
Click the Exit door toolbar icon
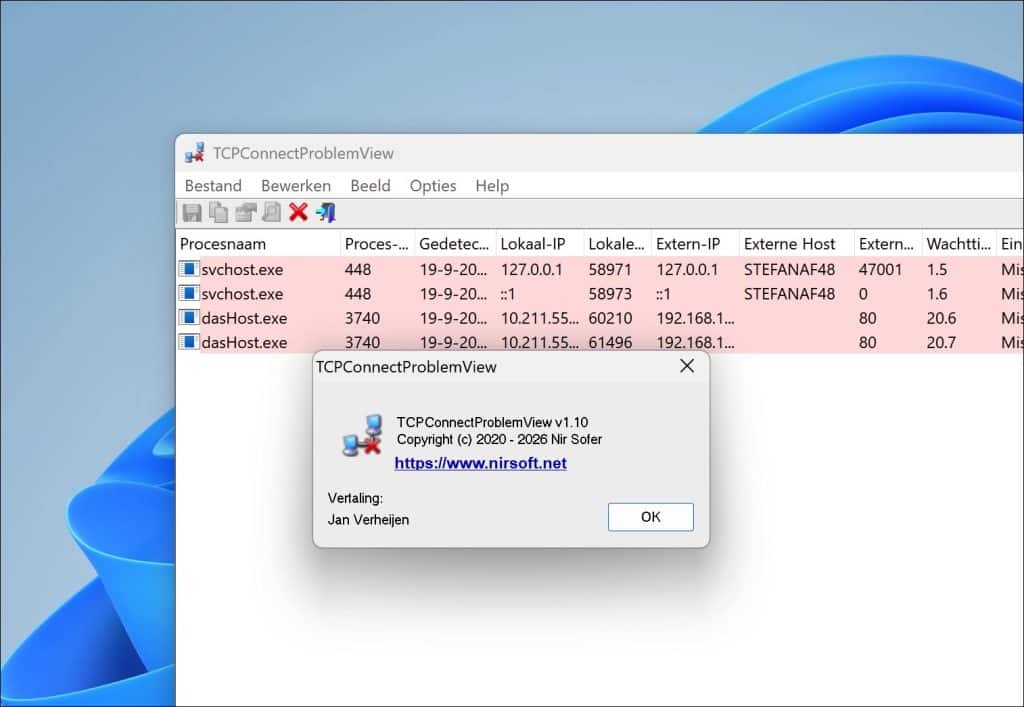click(x=325, y=212)
